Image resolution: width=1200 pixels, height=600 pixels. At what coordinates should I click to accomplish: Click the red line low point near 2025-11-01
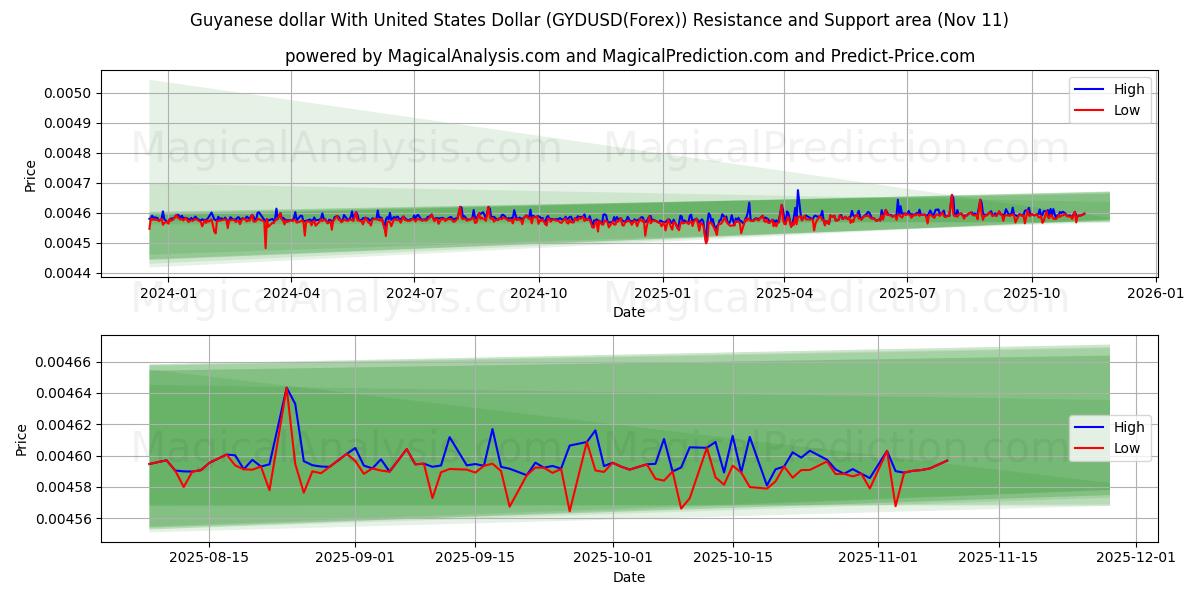(x=895, y=508)
